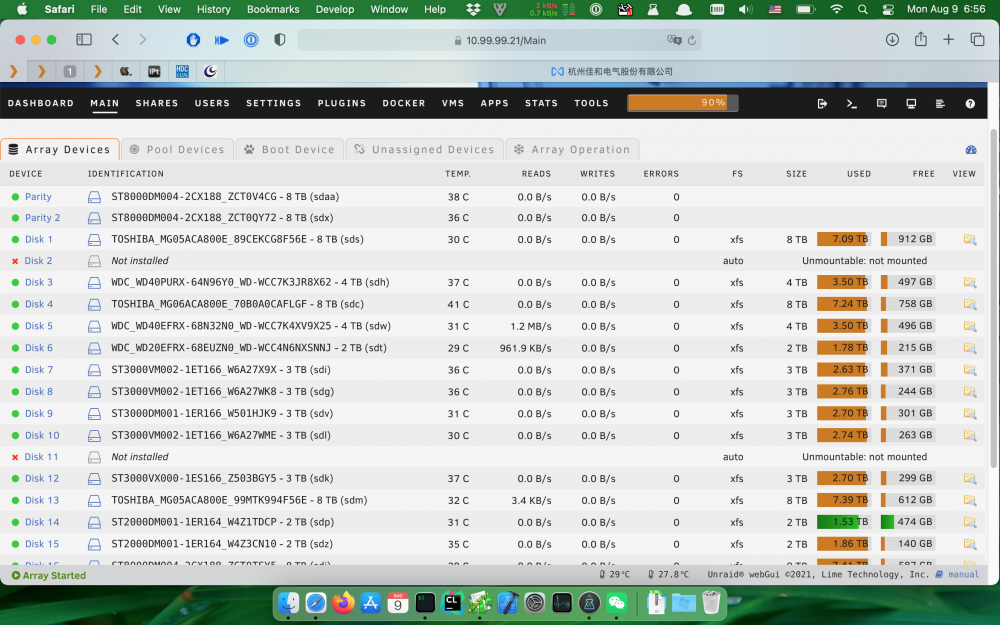Click the page vertical scrollbar
Viewport: 1000px width, 625px height.
994,298
